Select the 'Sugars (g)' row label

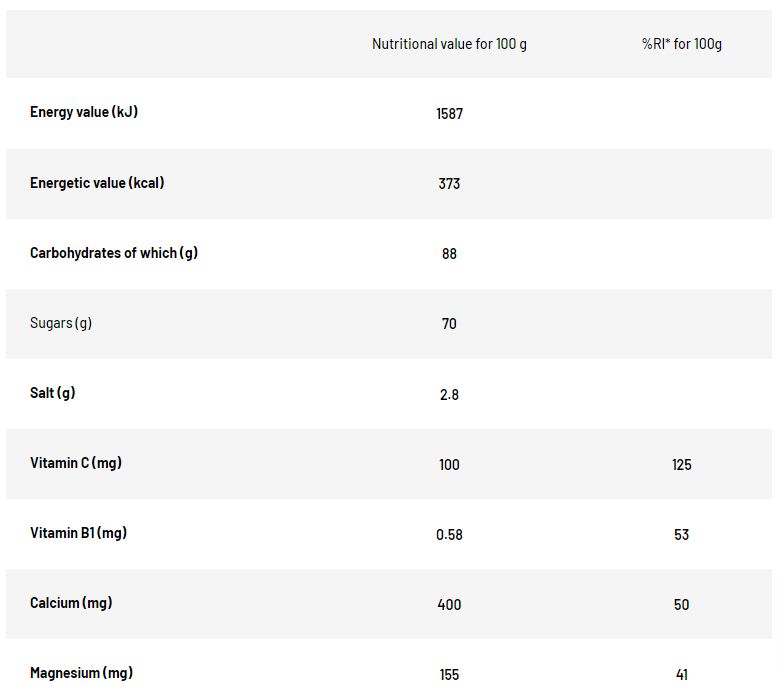point(61,323)
